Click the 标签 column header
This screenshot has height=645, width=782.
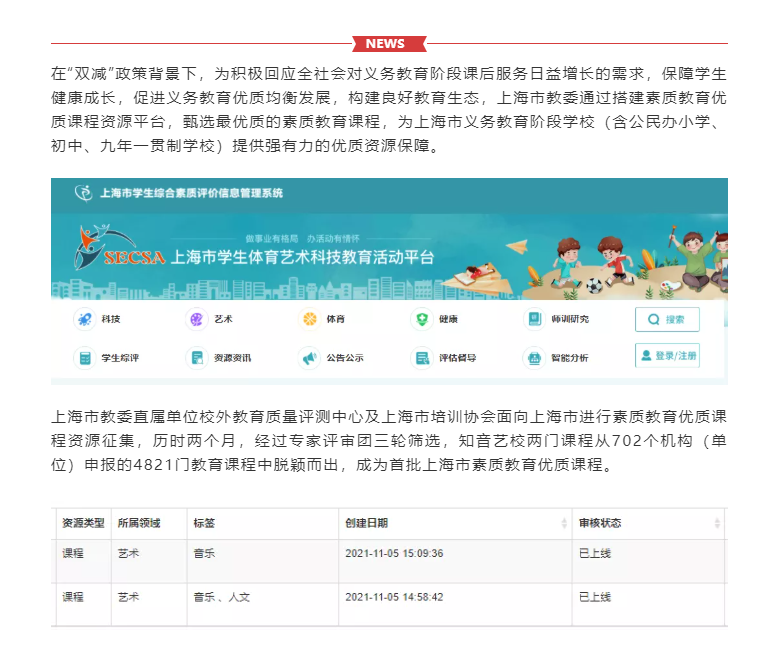tap(204, 523)
